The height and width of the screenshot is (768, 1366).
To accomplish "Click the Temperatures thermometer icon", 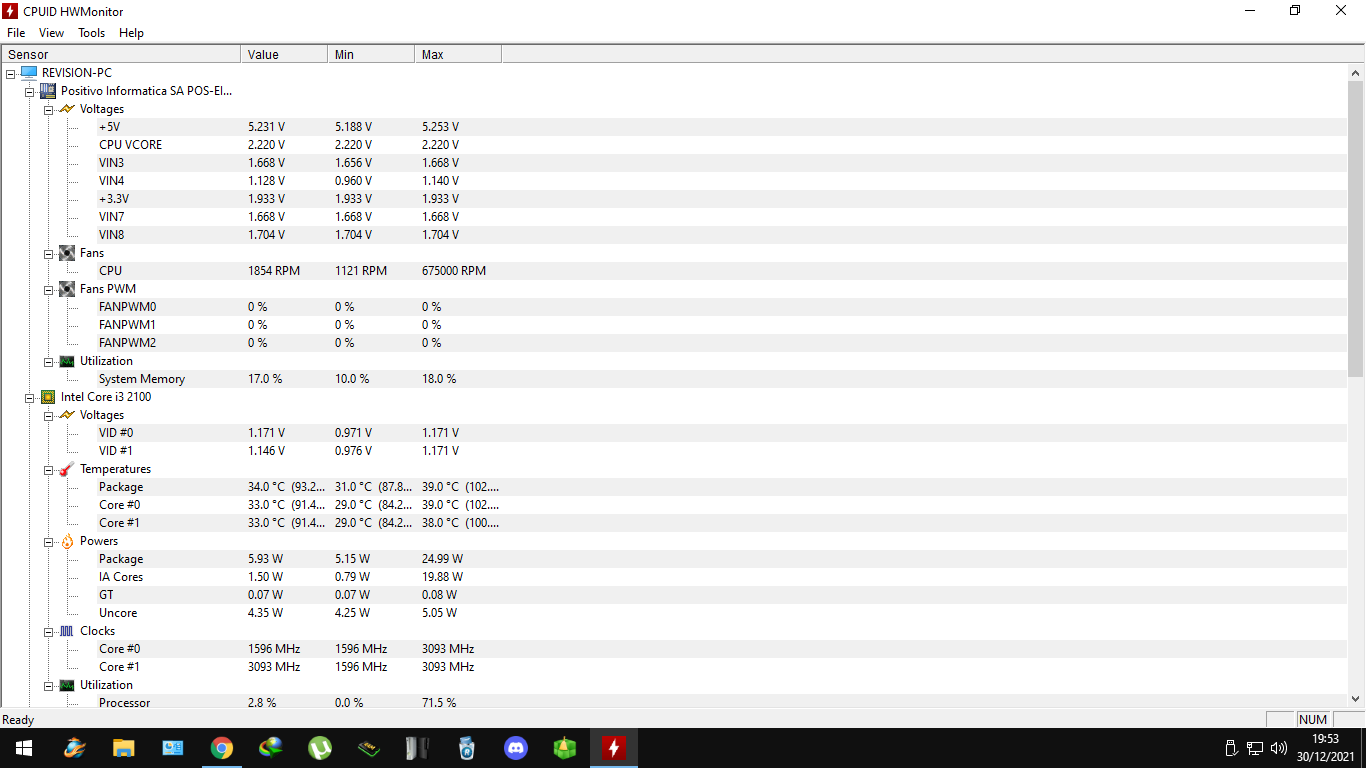I will click(x=67, y=469).
